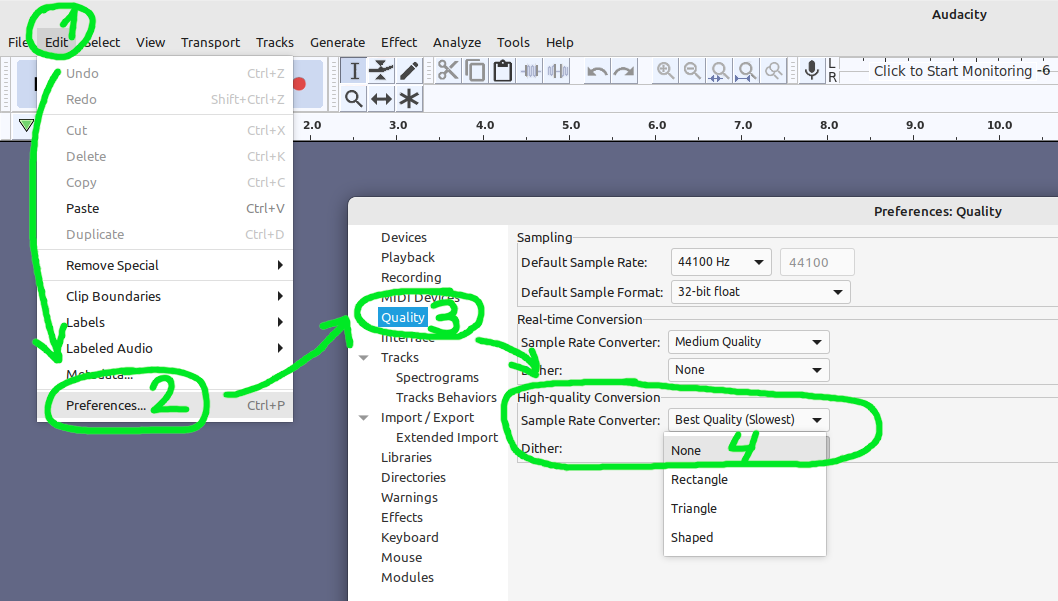This screenshot has height=601, width=1058.
Task: Open the Edit menu
Action: [57, 42]
